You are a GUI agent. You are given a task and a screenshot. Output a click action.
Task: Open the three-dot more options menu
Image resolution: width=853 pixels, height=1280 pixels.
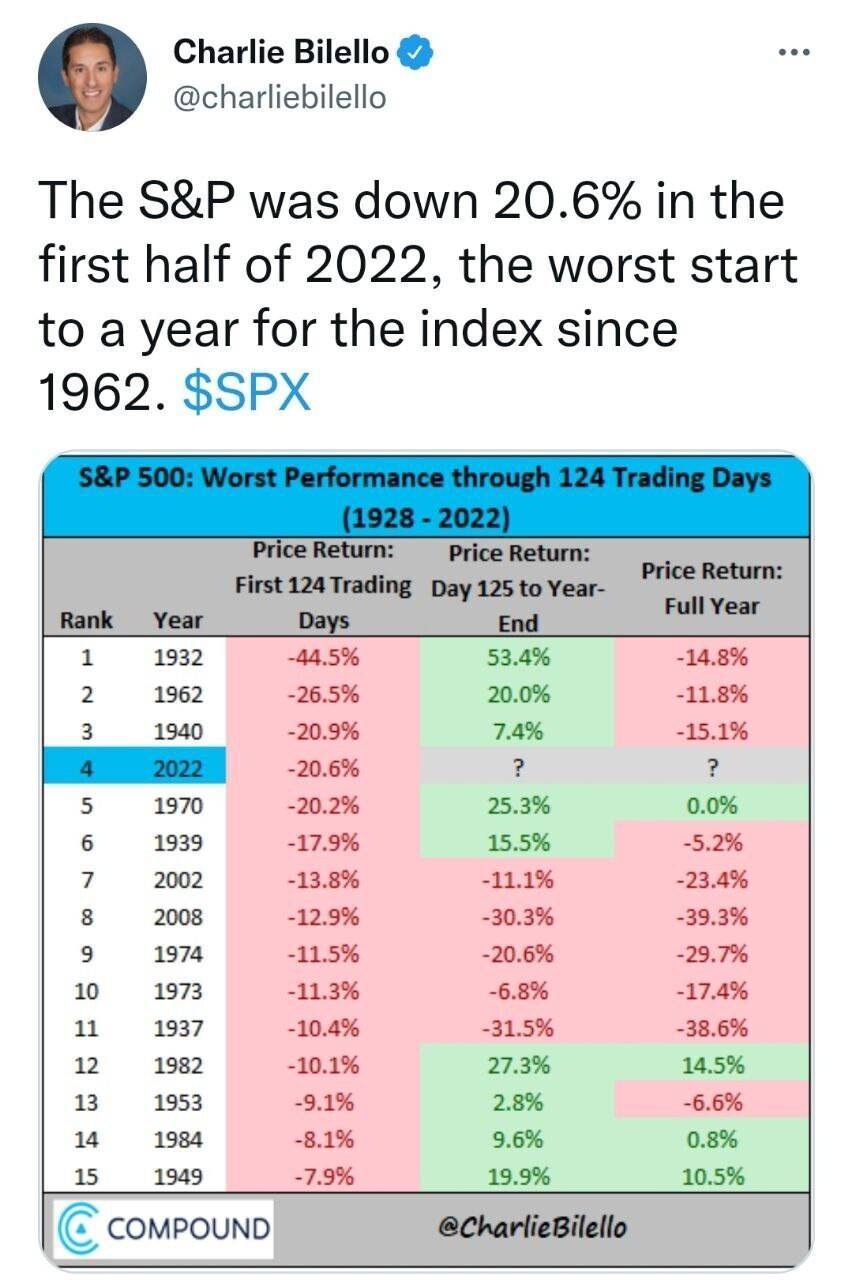[794, 50]
